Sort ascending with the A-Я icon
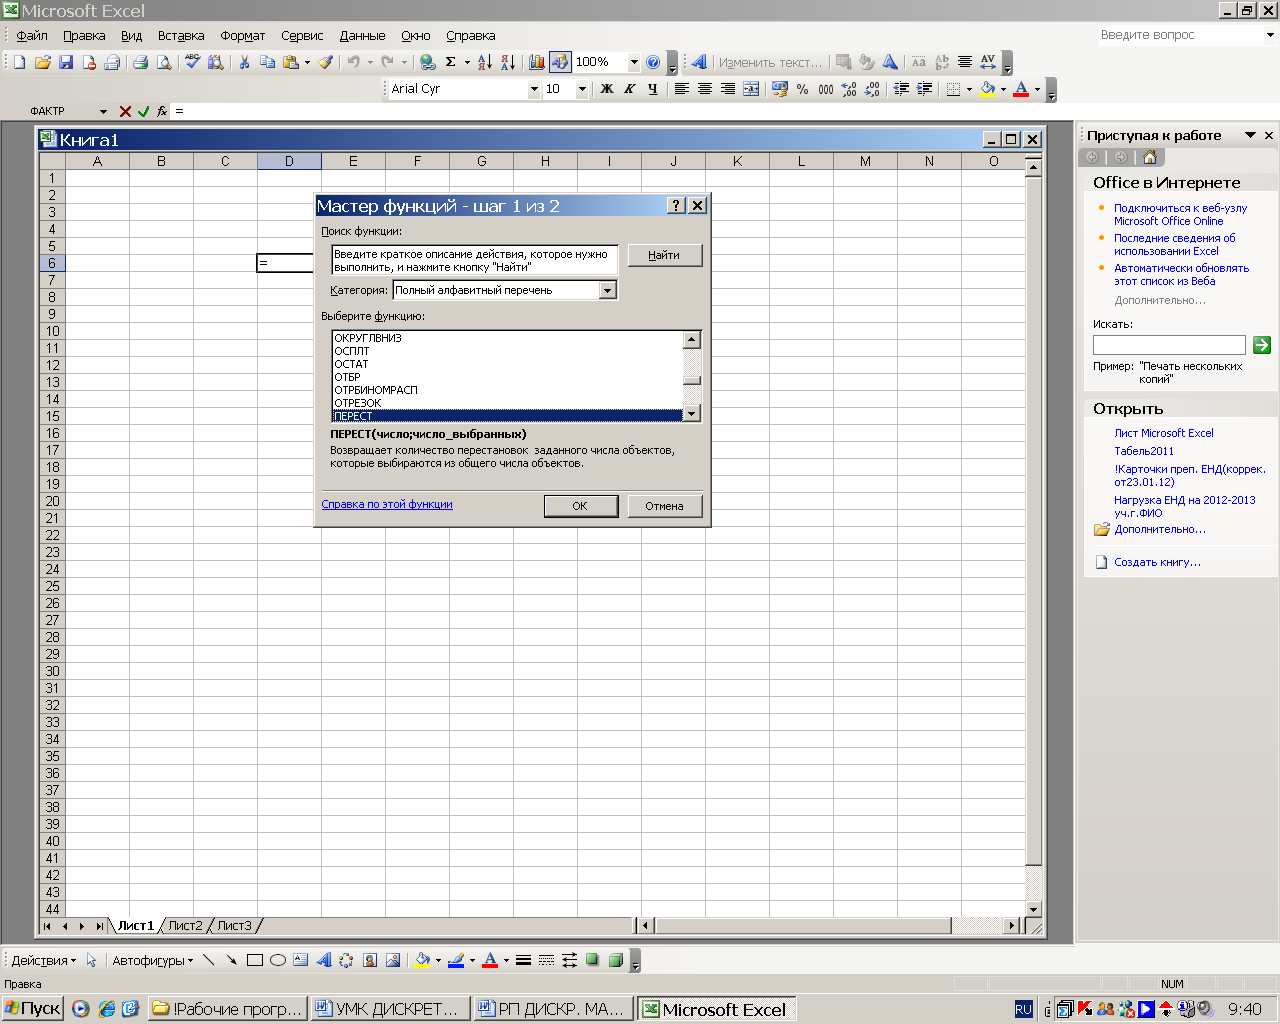The height and width of the screenshot is (1024, 1280). click(x=485, y=62)
